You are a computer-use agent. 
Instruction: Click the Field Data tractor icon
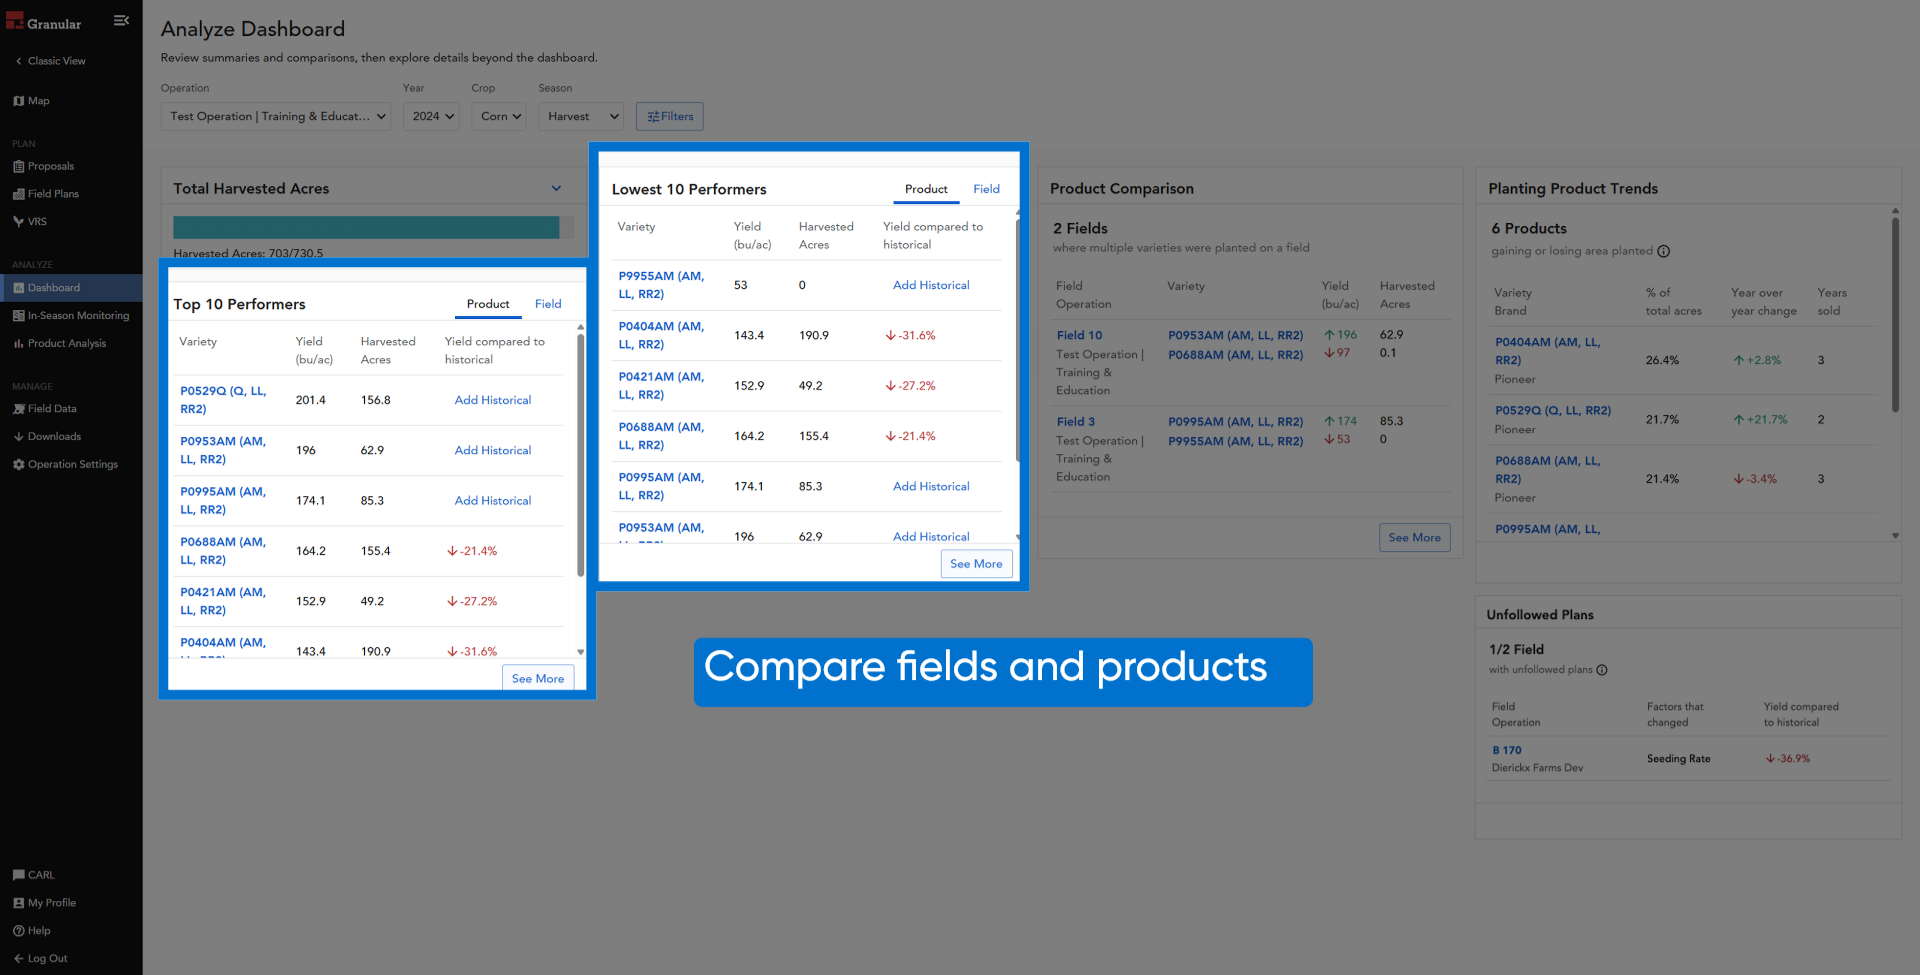point(18,409)
